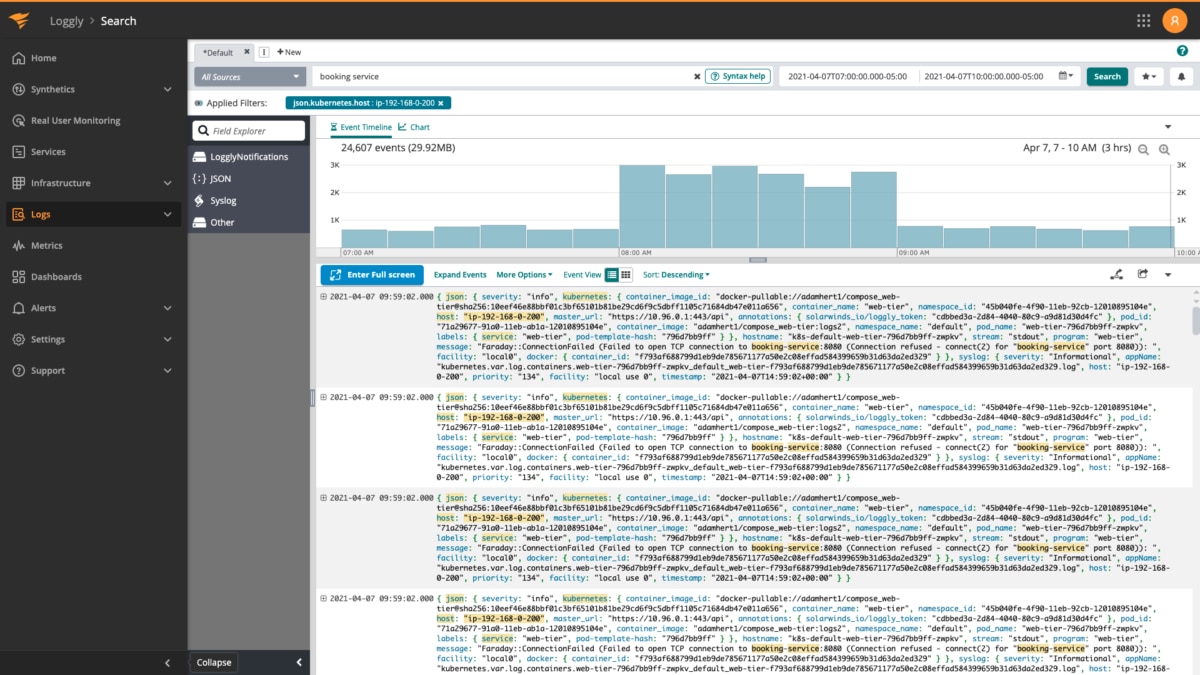1200x675 pixels.
Task: Zoom in on the event timeline
Action: [x=1164, y=149]
